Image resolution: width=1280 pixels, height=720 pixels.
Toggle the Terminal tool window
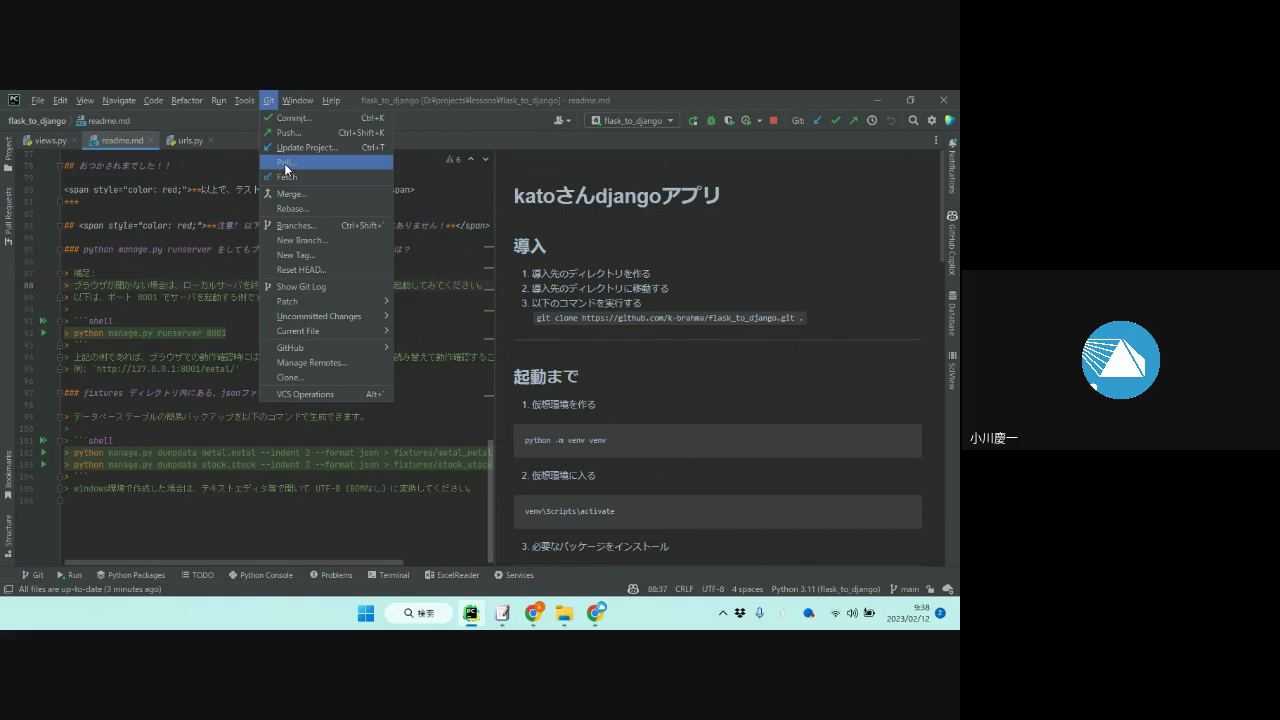tap(387, 575)
